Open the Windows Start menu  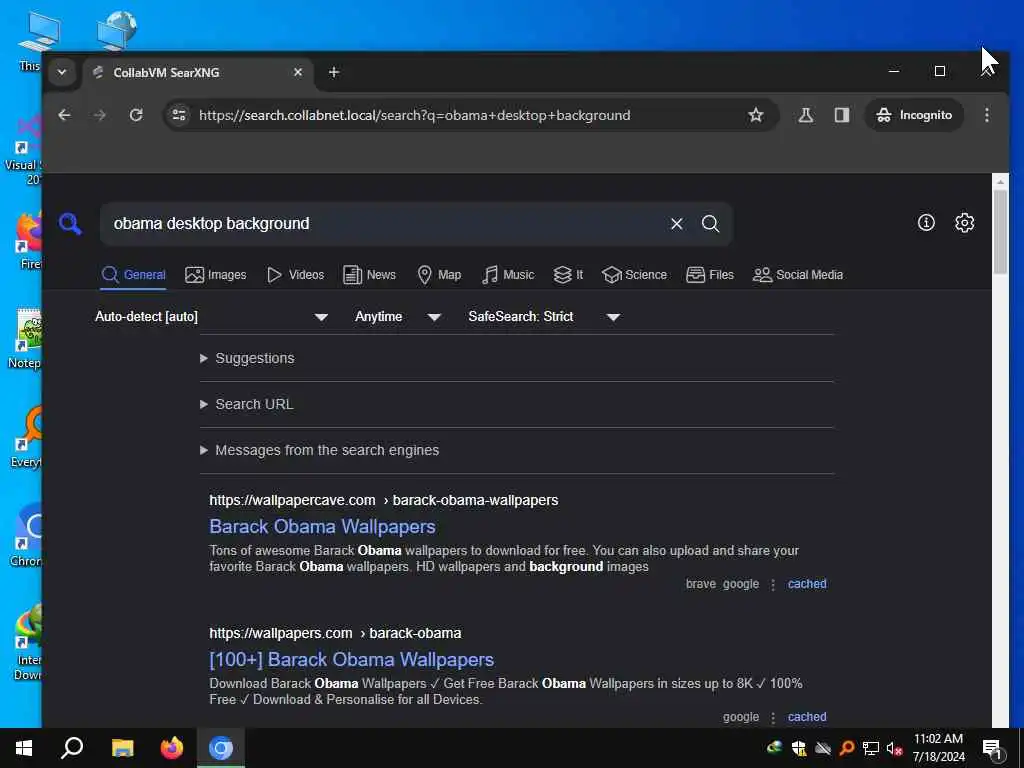coord(24,748)
